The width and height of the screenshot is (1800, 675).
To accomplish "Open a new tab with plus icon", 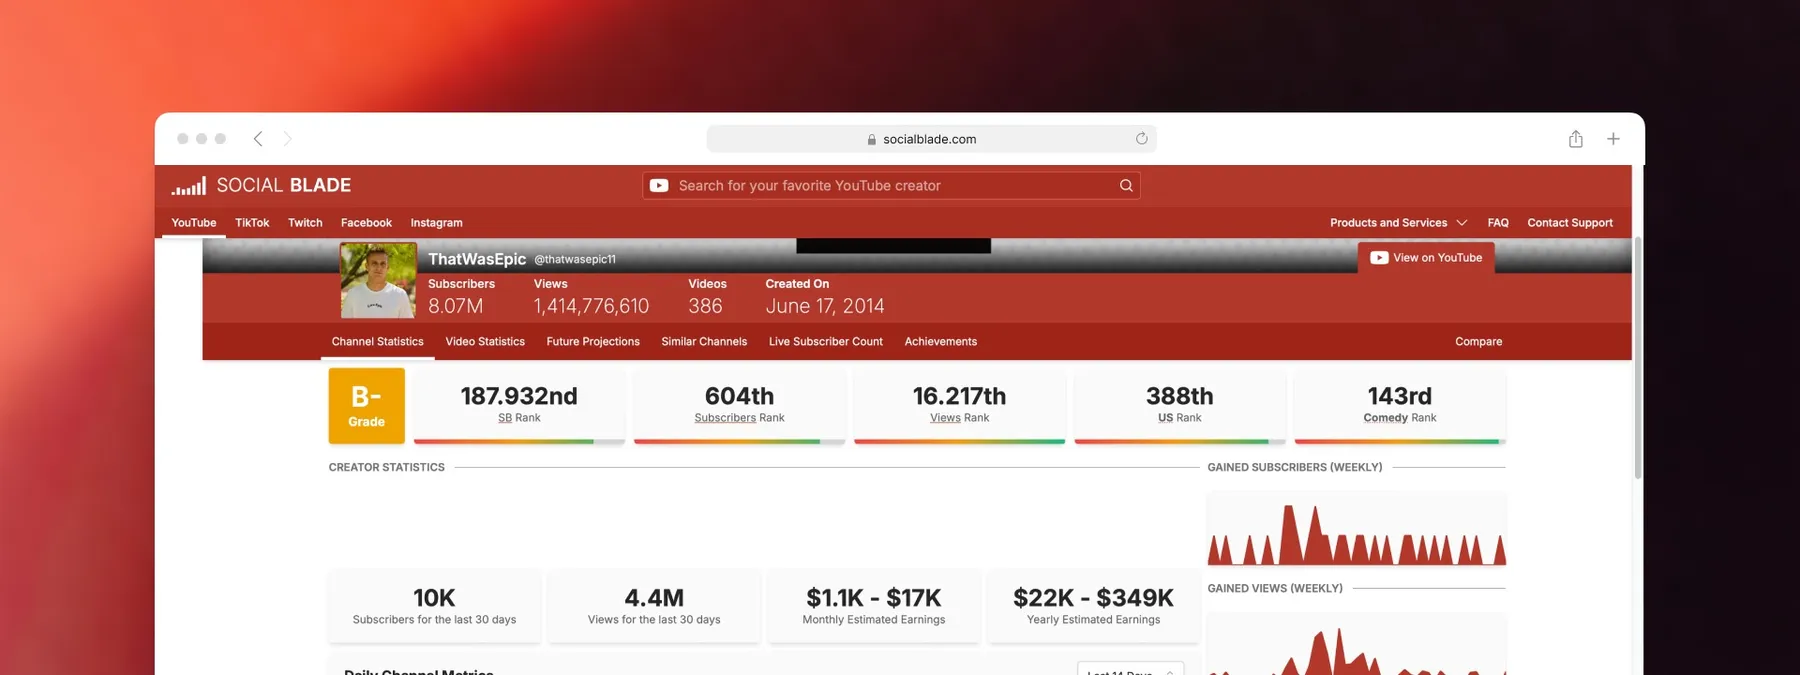I will (1613, 139).
